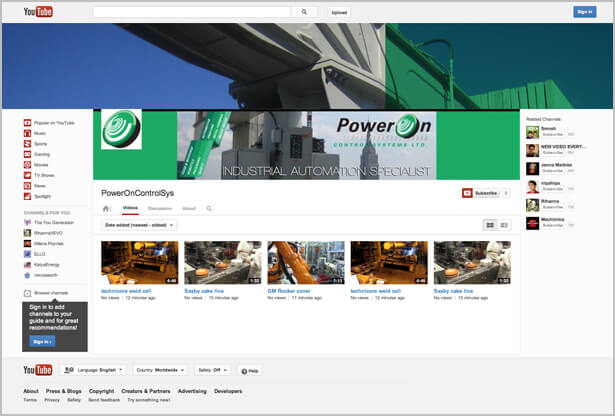Open Smosh related channel avatar
This screenshot has height=416, width=615.
(x=532, y=132)
